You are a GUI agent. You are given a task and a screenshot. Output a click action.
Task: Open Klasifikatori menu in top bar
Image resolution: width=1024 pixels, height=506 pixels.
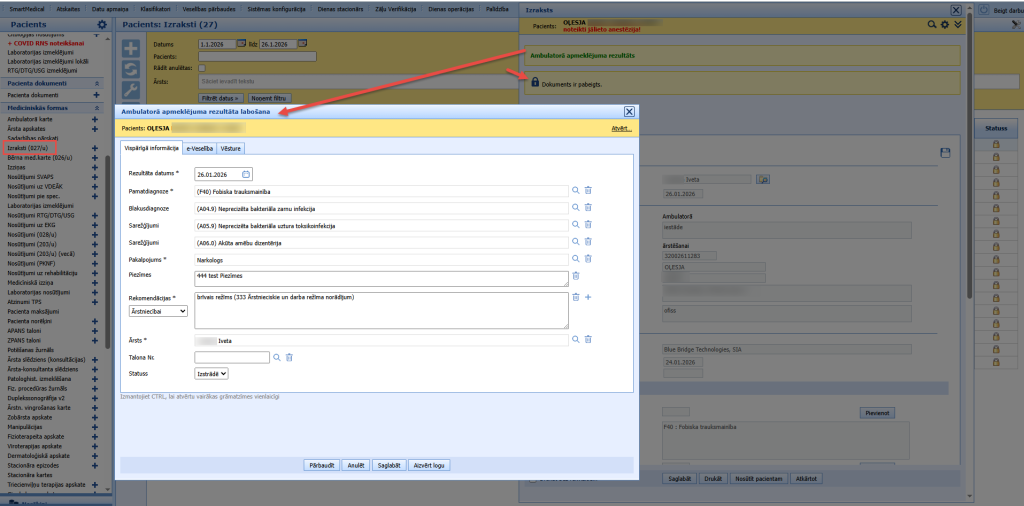click(155, 10)
